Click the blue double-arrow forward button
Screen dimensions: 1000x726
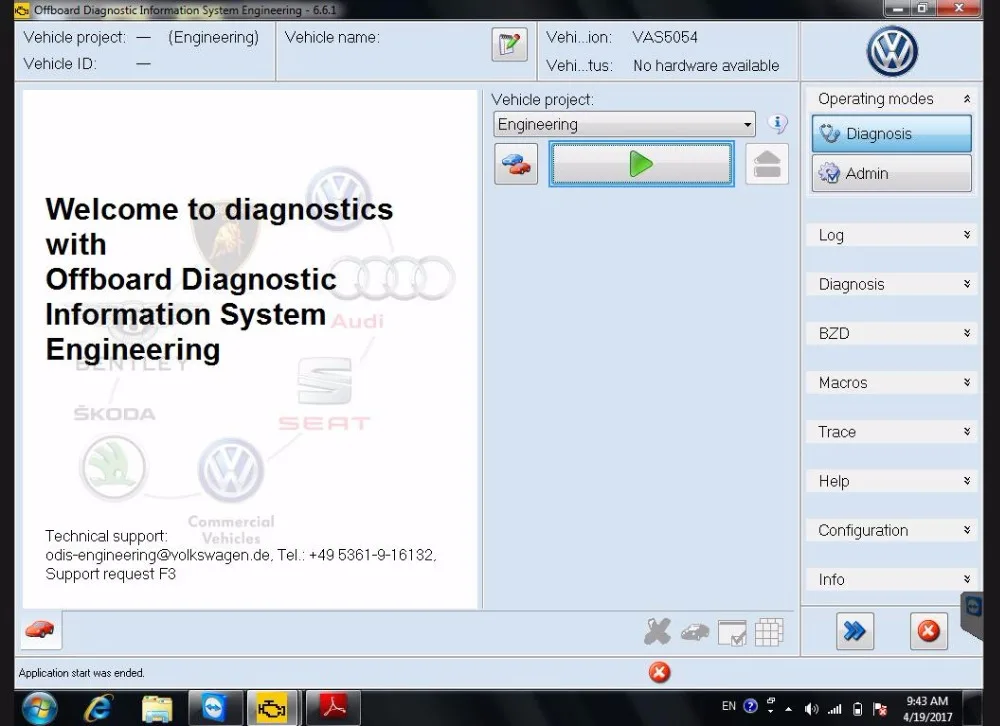point(855,631)
